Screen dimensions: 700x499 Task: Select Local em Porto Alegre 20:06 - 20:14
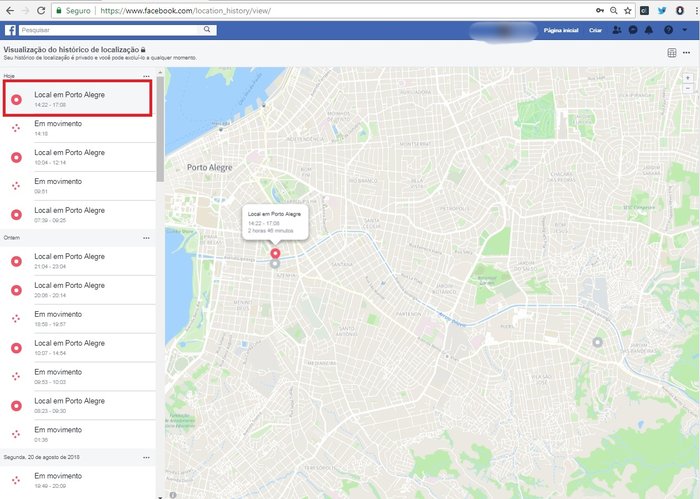pyautogui.click(x=78, y=290)
